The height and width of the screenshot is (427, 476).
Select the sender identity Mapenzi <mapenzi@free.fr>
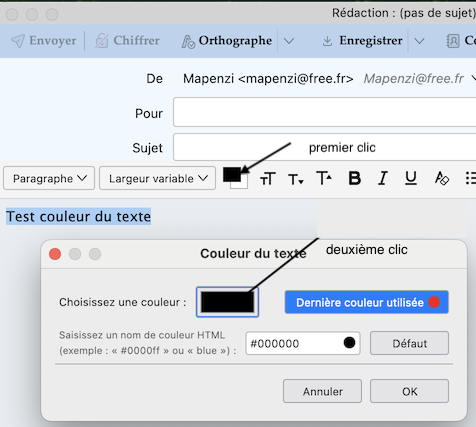click(268, 79)
